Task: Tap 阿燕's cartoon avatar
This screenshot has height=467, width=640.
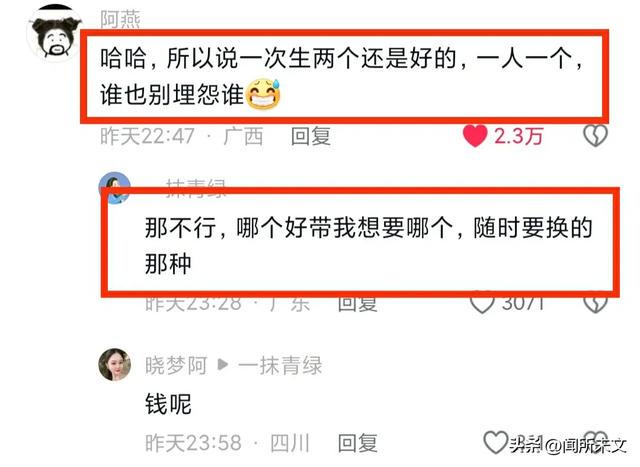Action: [x=53, y=33]
